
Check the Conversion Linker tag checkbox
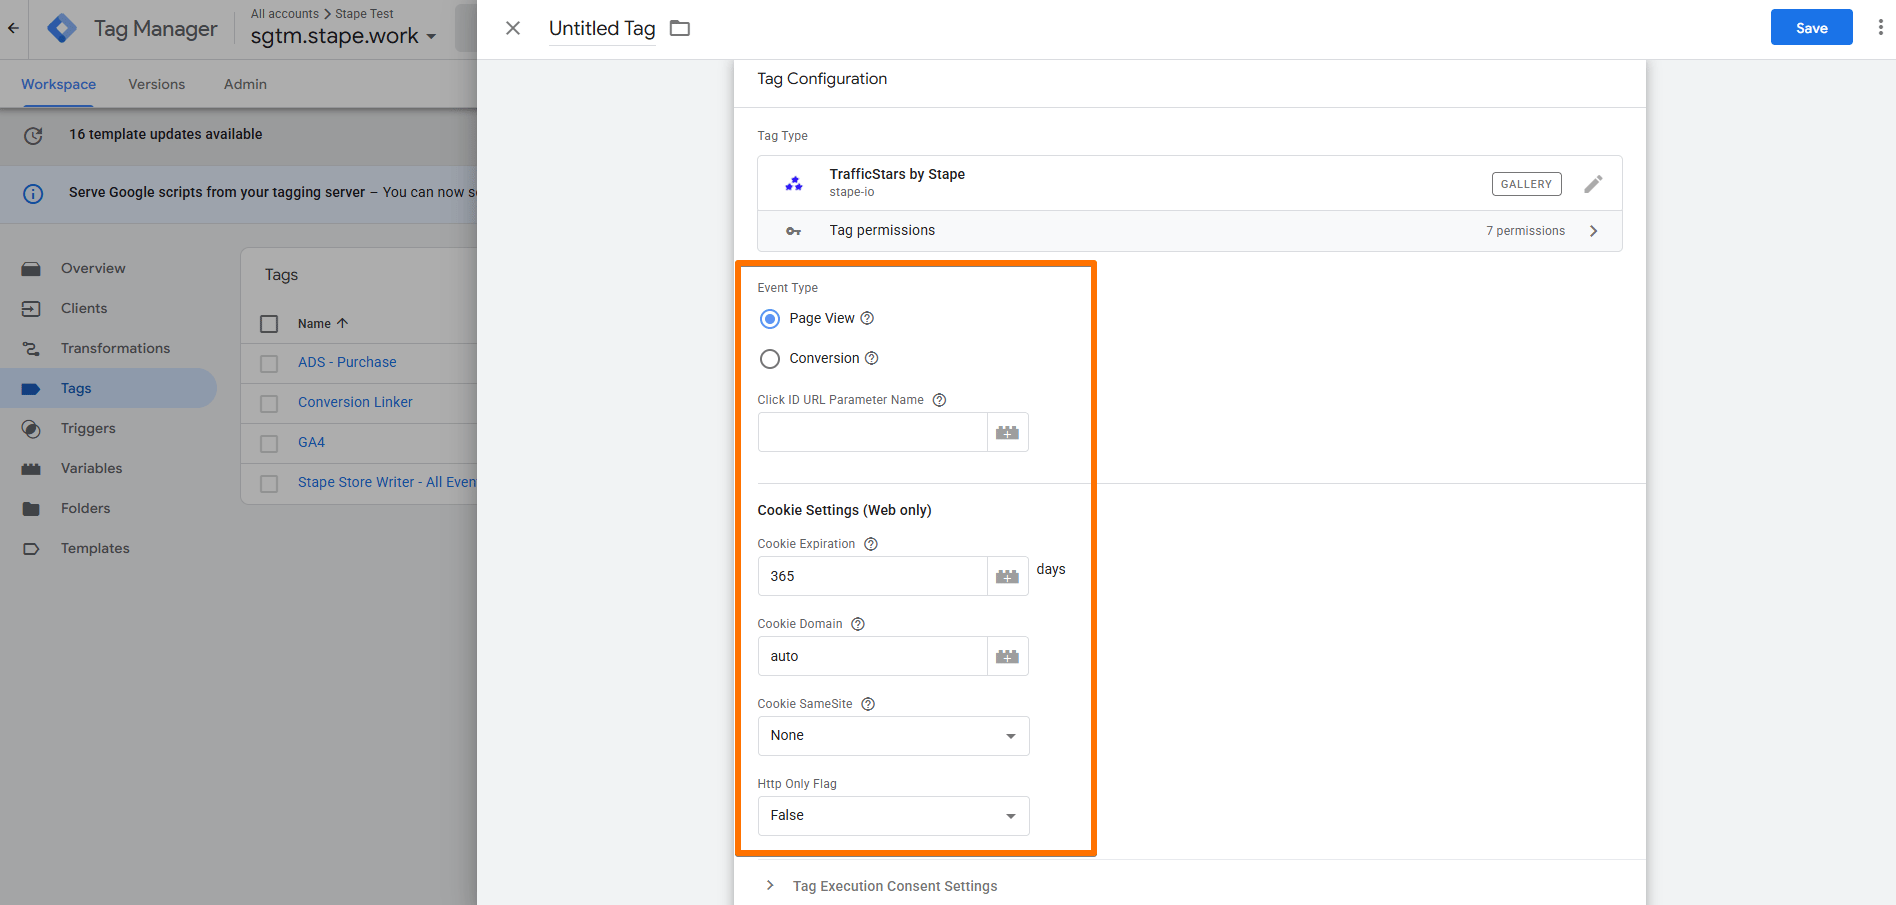coord(269,403)
